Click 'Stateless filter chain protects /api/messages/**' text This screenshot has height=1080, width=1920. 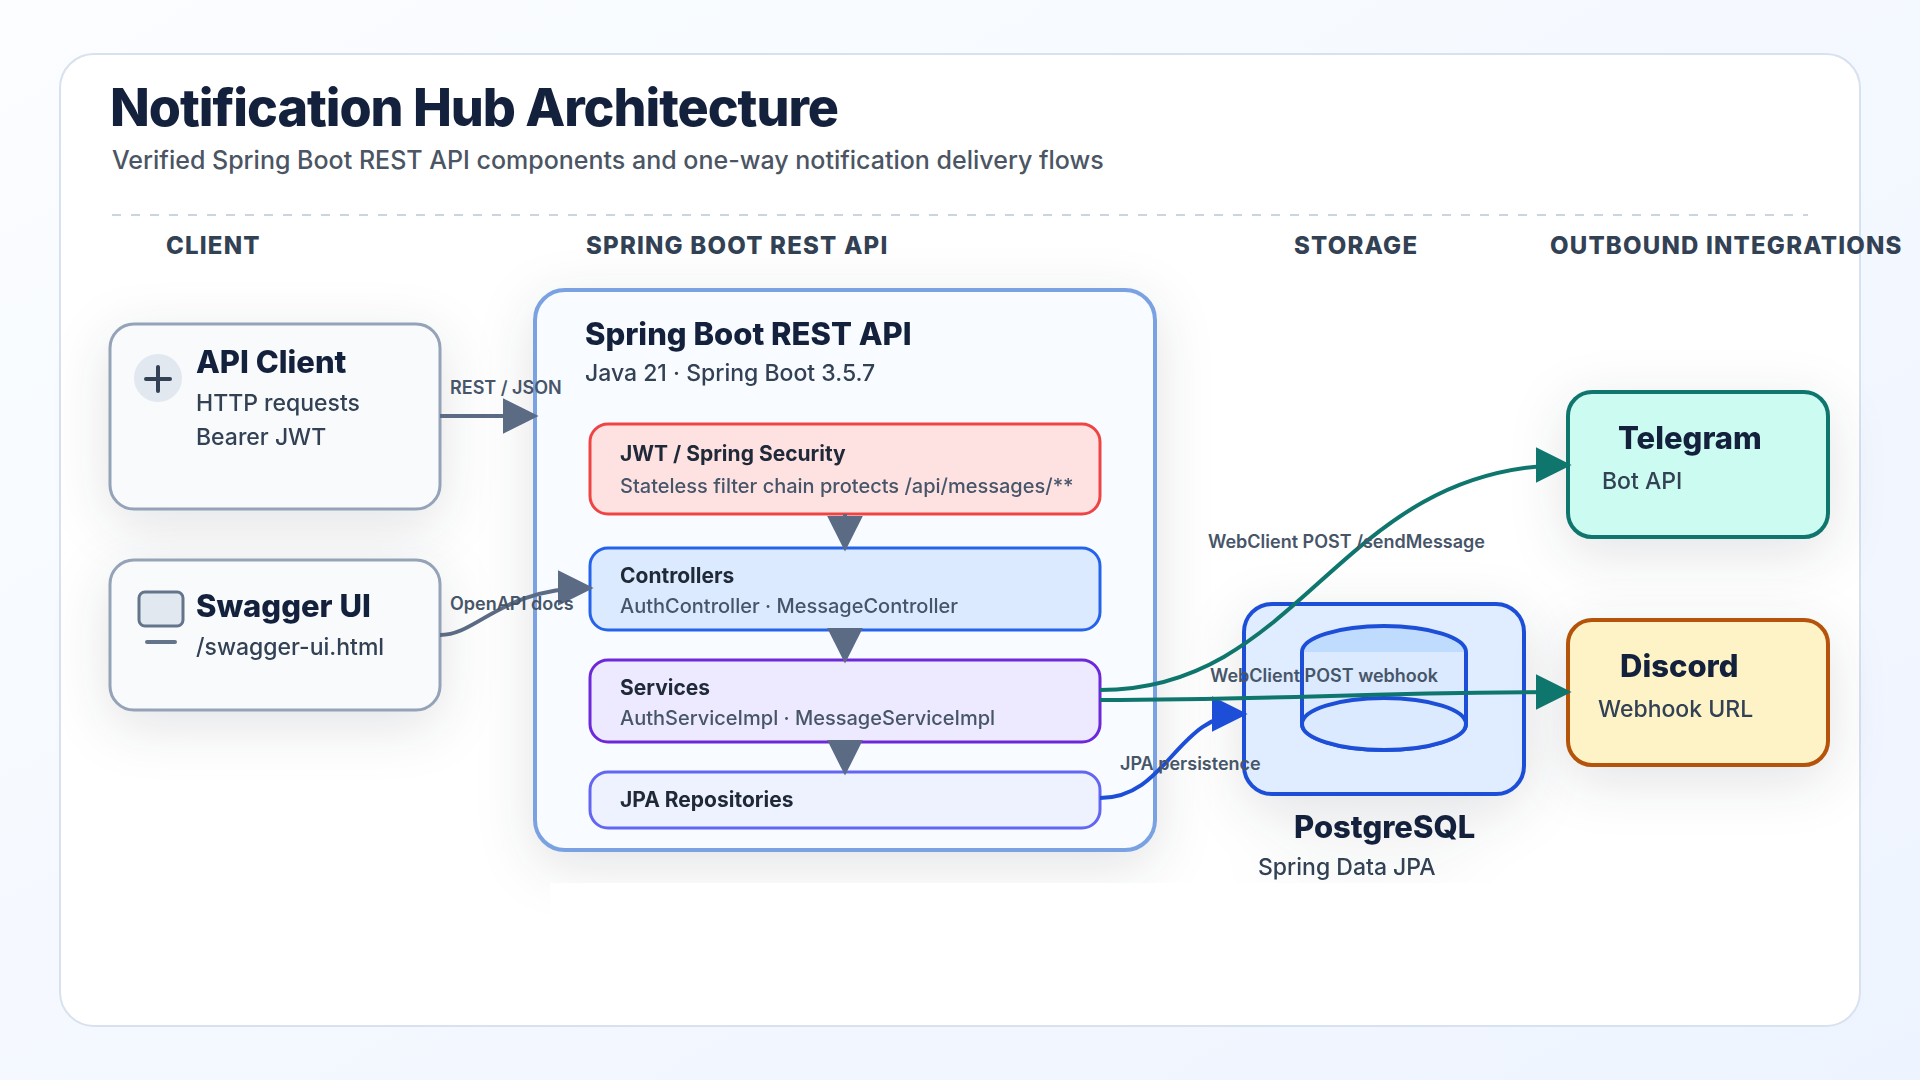tap(846, 486)
